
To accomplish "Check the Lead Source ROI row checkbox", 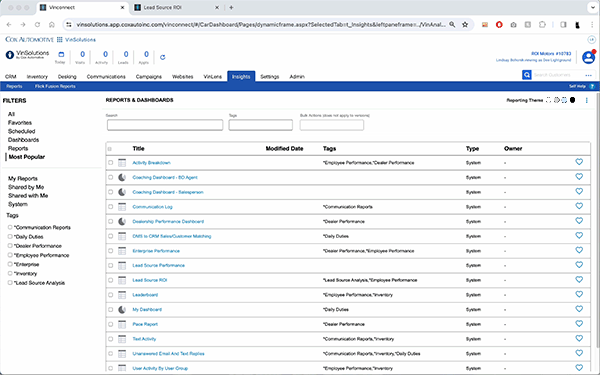I will click(110, 280).
